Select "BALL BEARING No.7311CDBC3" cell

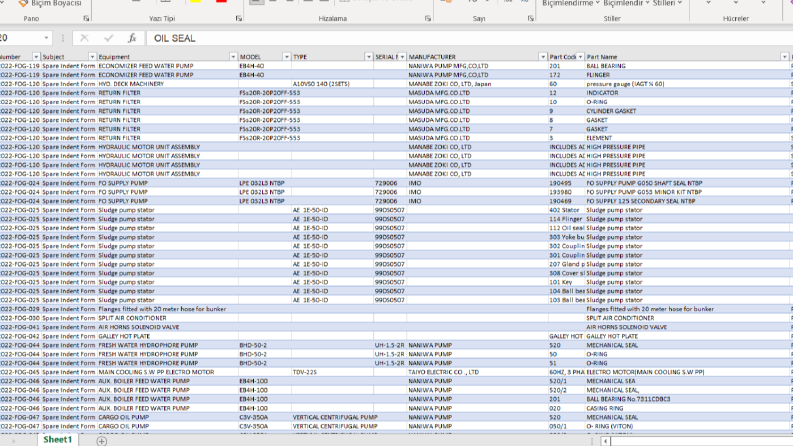pos(687,399)
